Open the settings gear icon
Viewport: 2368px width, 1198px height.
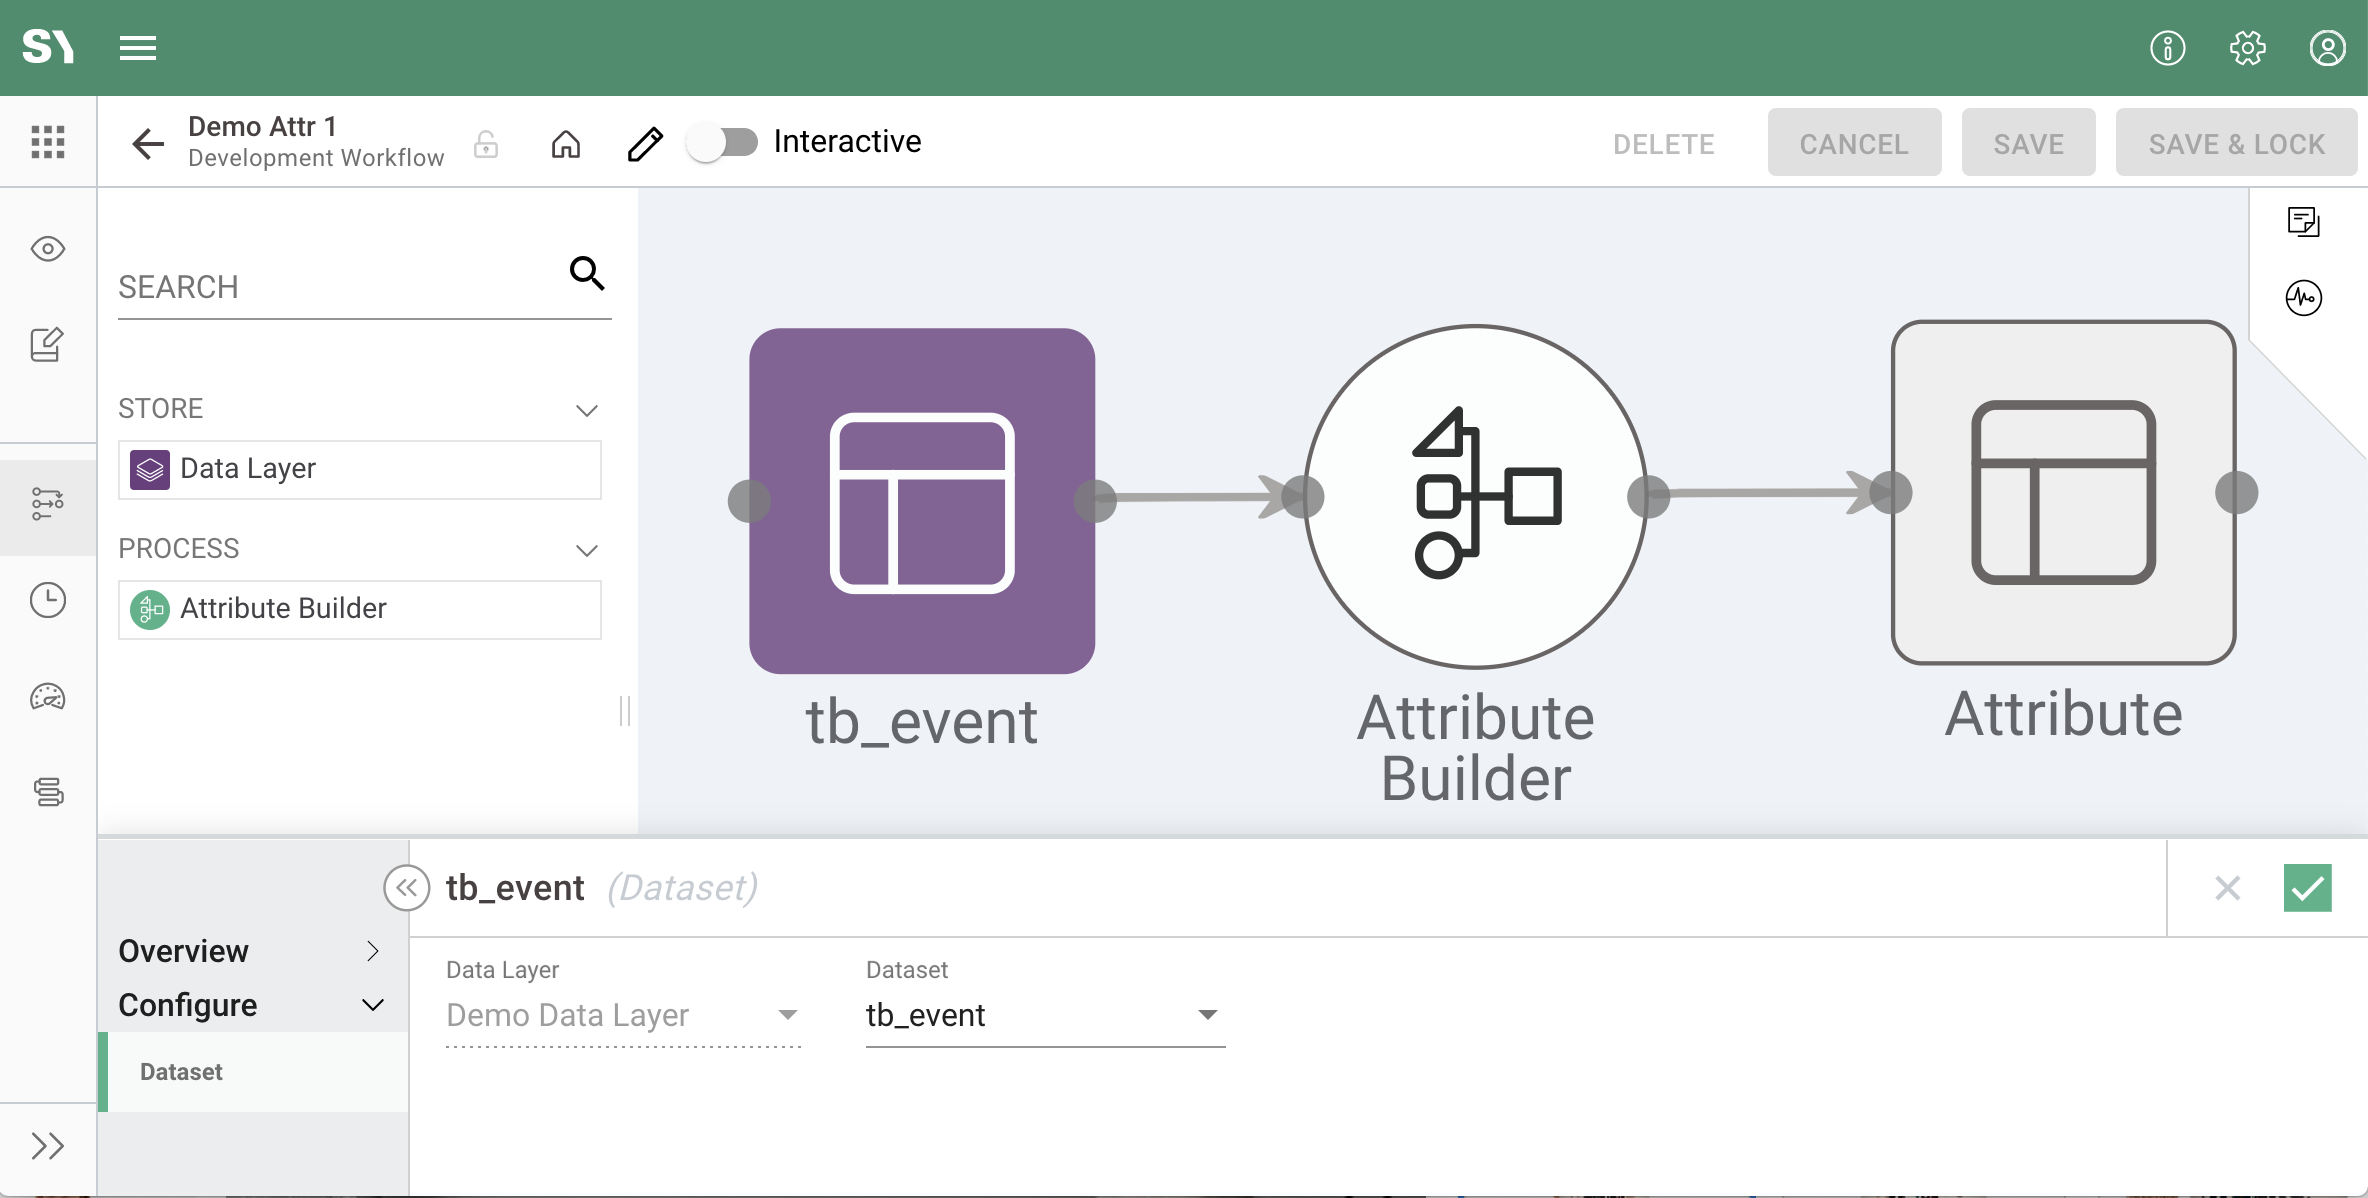pyautogui.click(x=2247, y=48)
